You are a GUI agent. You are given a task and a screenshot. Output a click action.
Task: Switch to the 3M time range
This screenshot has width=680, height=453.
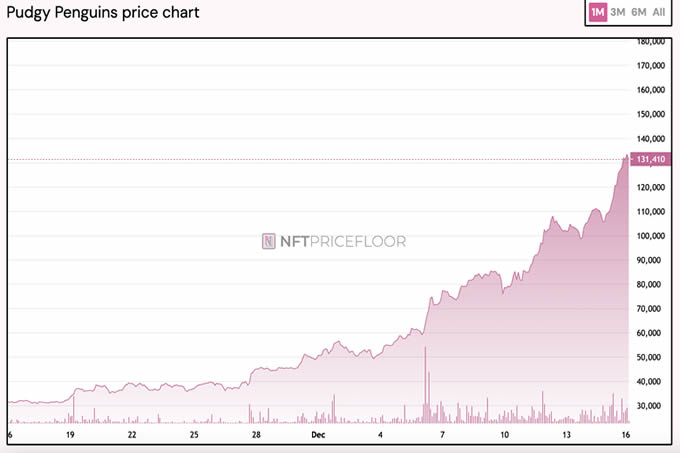coord(618,12)
